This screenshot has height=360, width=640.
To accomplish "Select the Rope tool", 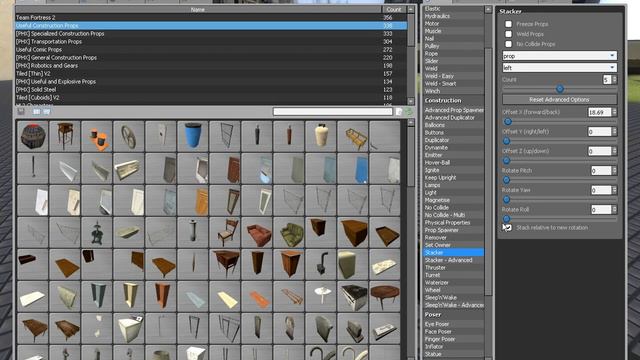I will (x=453, y=53).
